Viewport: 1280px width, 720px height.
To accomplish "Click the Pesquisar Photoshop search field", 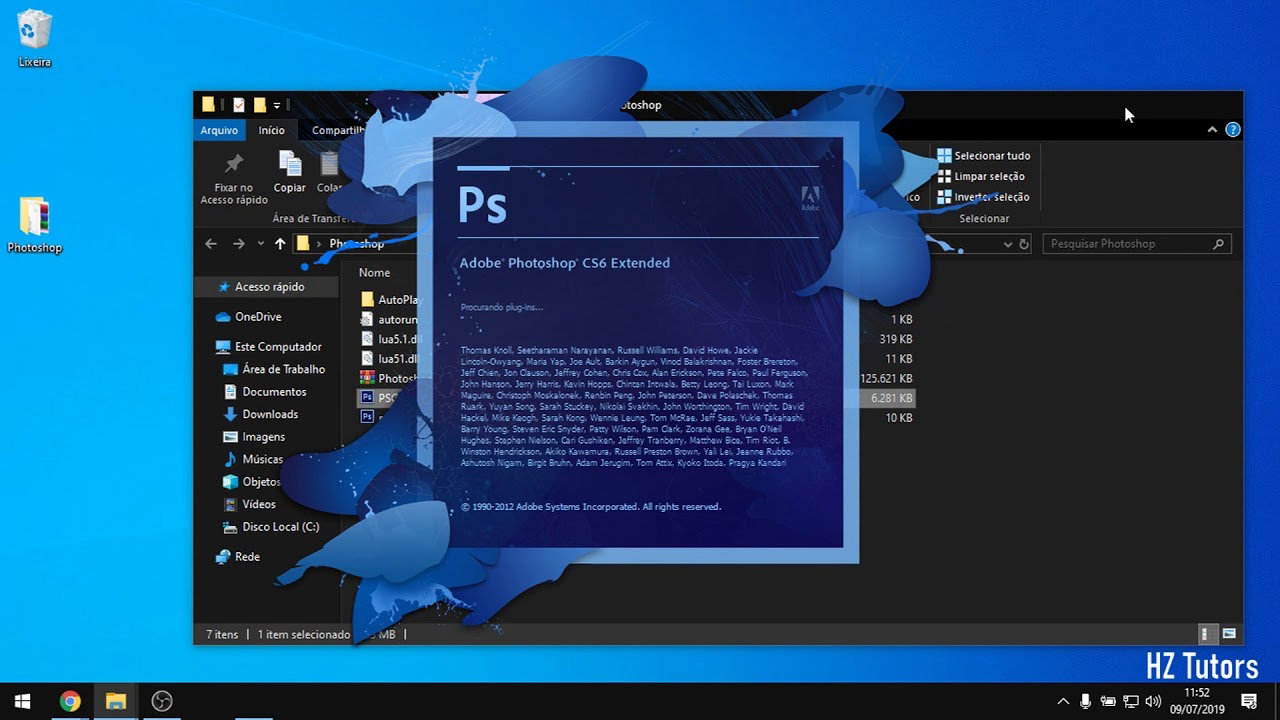I will (1136, 244).
